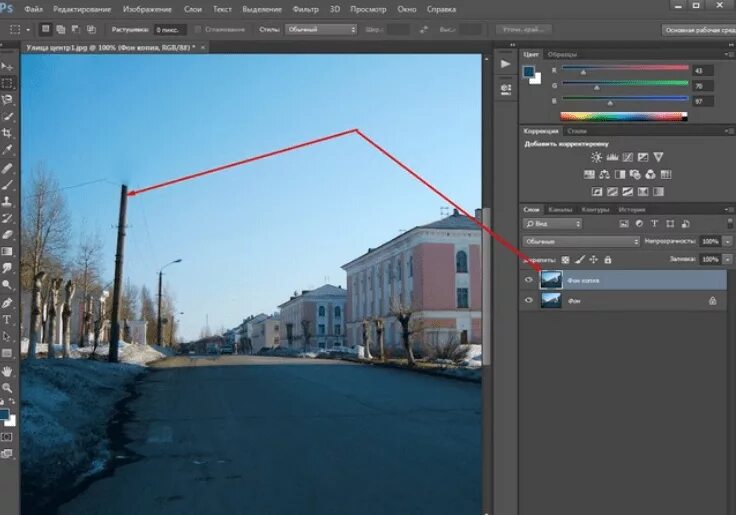Click the Уточн. край button
737x515 pixels.
524,30
